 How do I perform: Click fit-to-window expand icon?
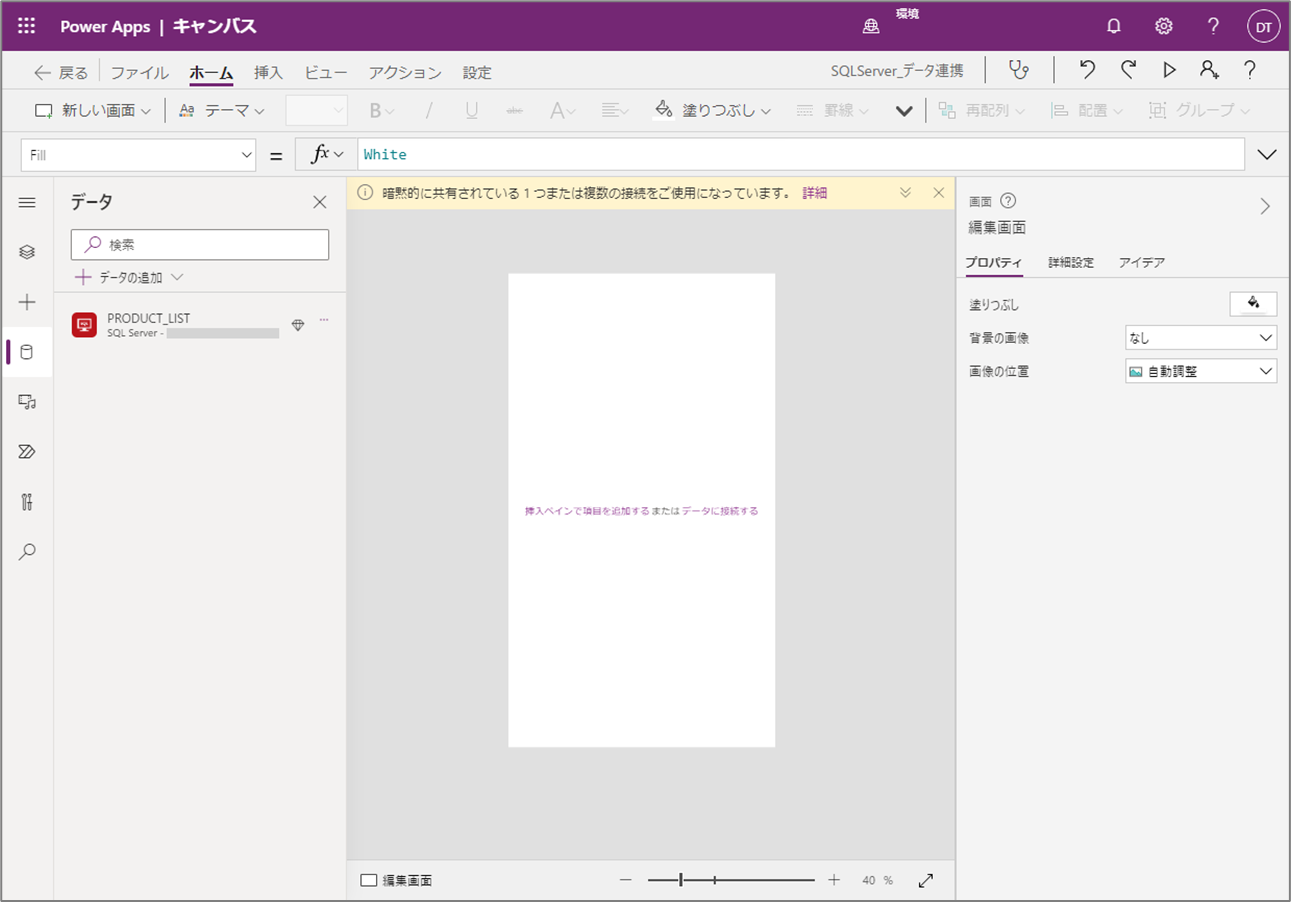pos(926,880)
